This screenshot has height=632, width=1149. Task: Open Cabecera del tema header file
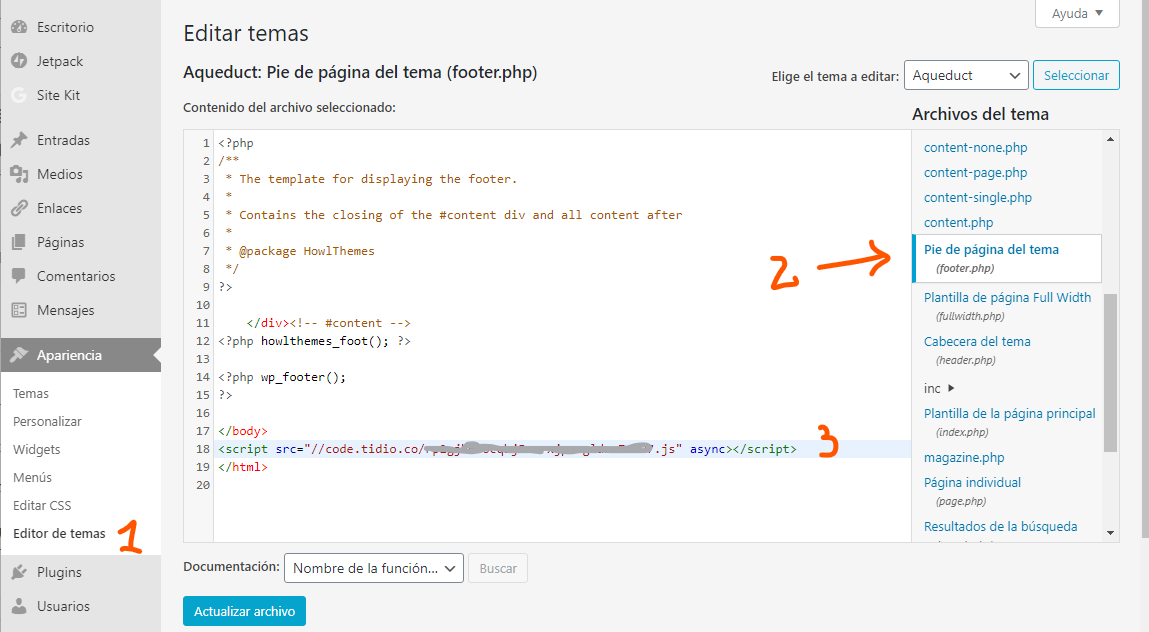[977, 342]
